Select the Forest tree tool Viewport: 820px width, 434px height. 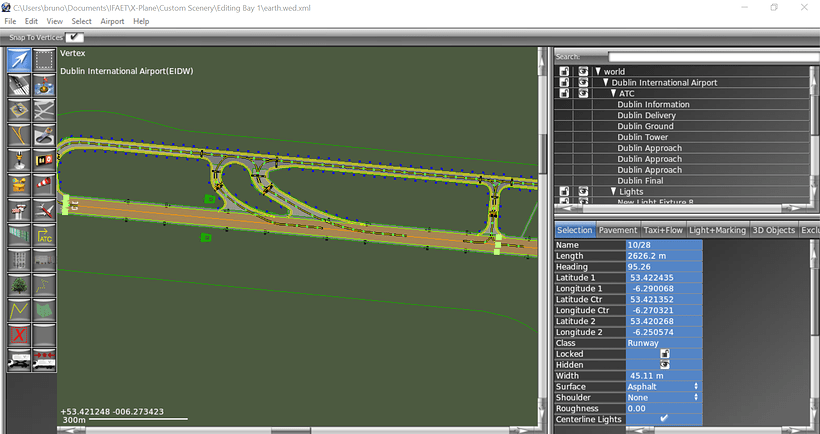19,285
